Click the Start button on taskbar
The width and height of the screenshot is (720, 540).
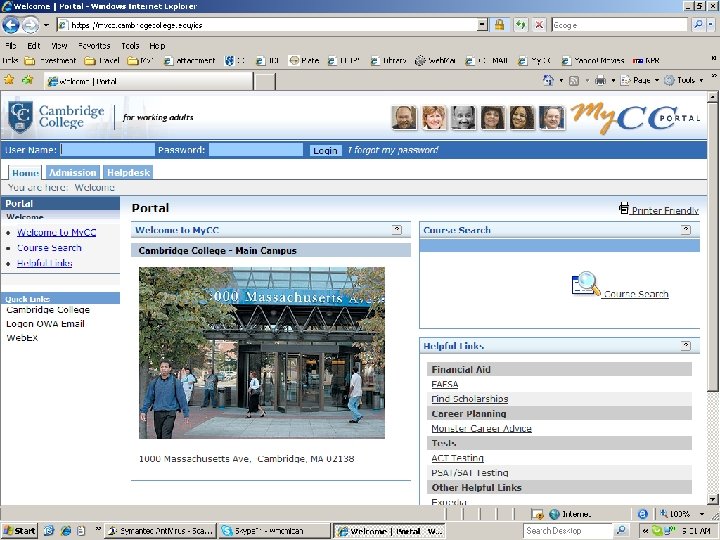19,531
